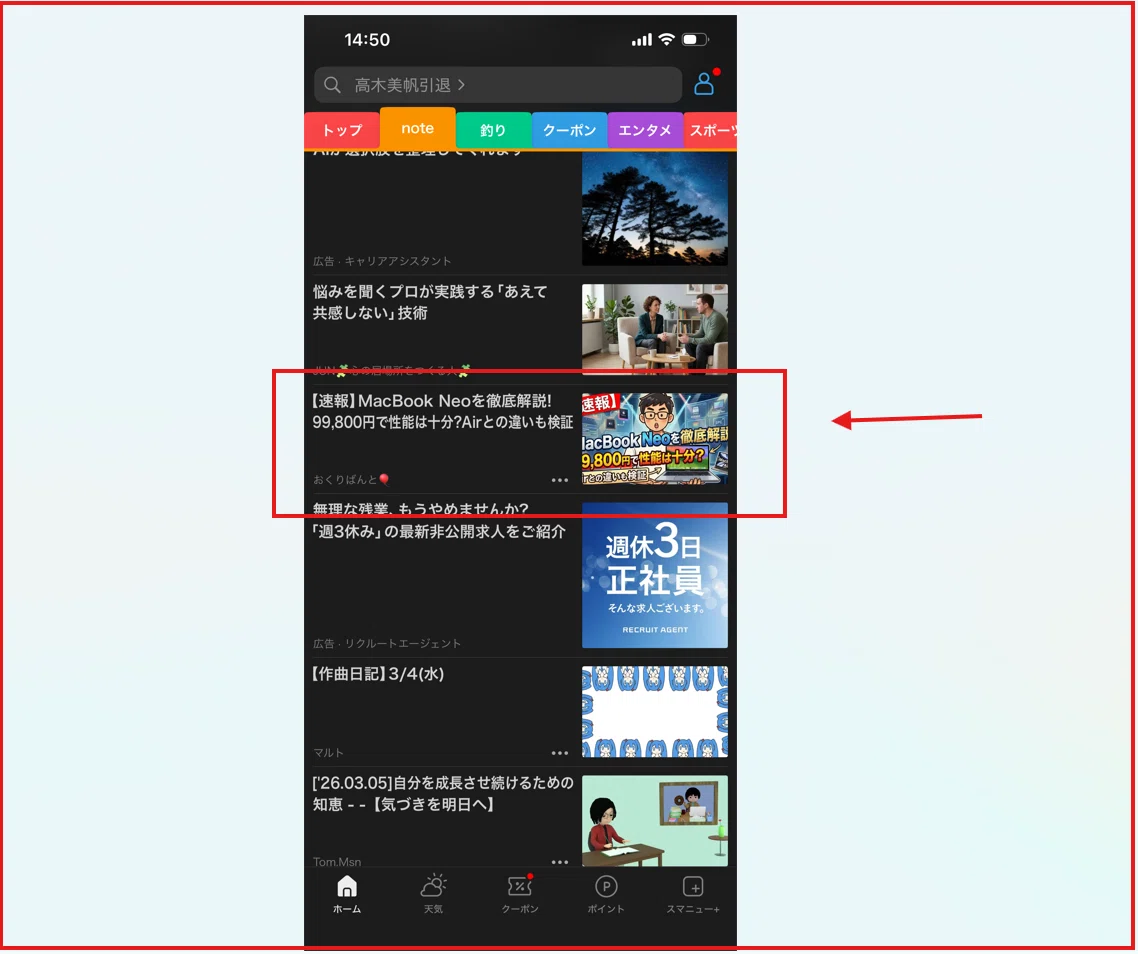
Task: Tap the search magnifier icon
Action: pos(332,85)
